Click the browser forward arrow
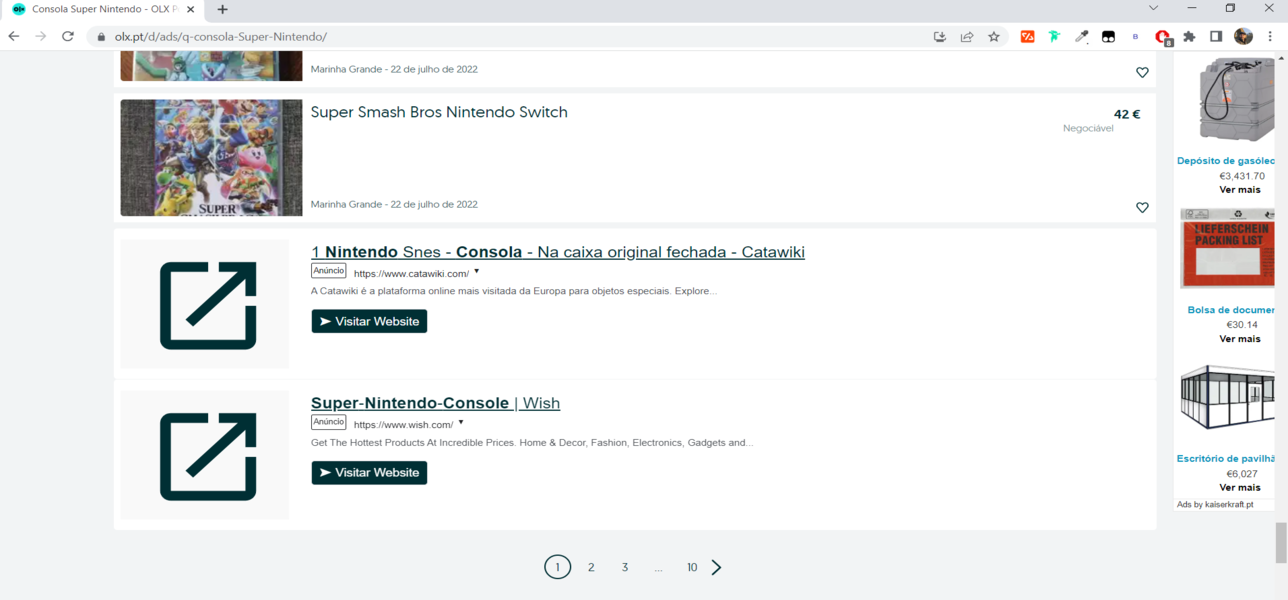1288x600 pixels. pyautogui.click(x=41, y=36)
